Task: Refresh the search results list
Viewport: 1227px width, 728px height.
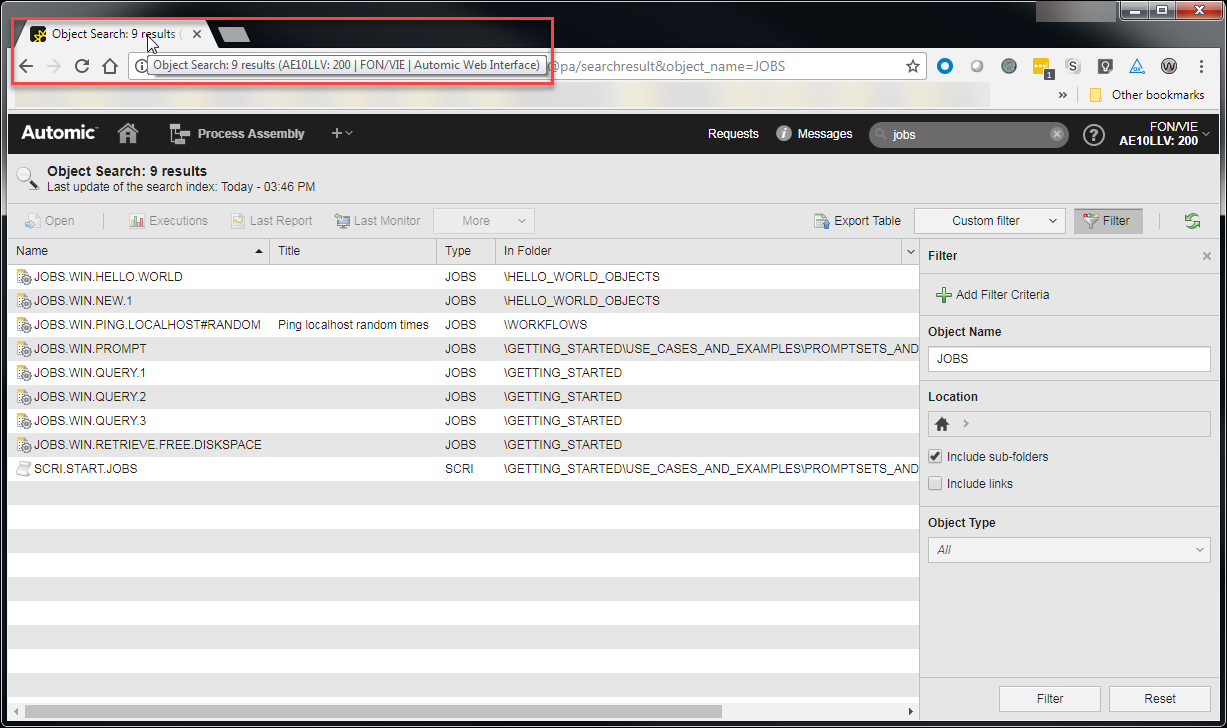Action: coord(1192,220)
